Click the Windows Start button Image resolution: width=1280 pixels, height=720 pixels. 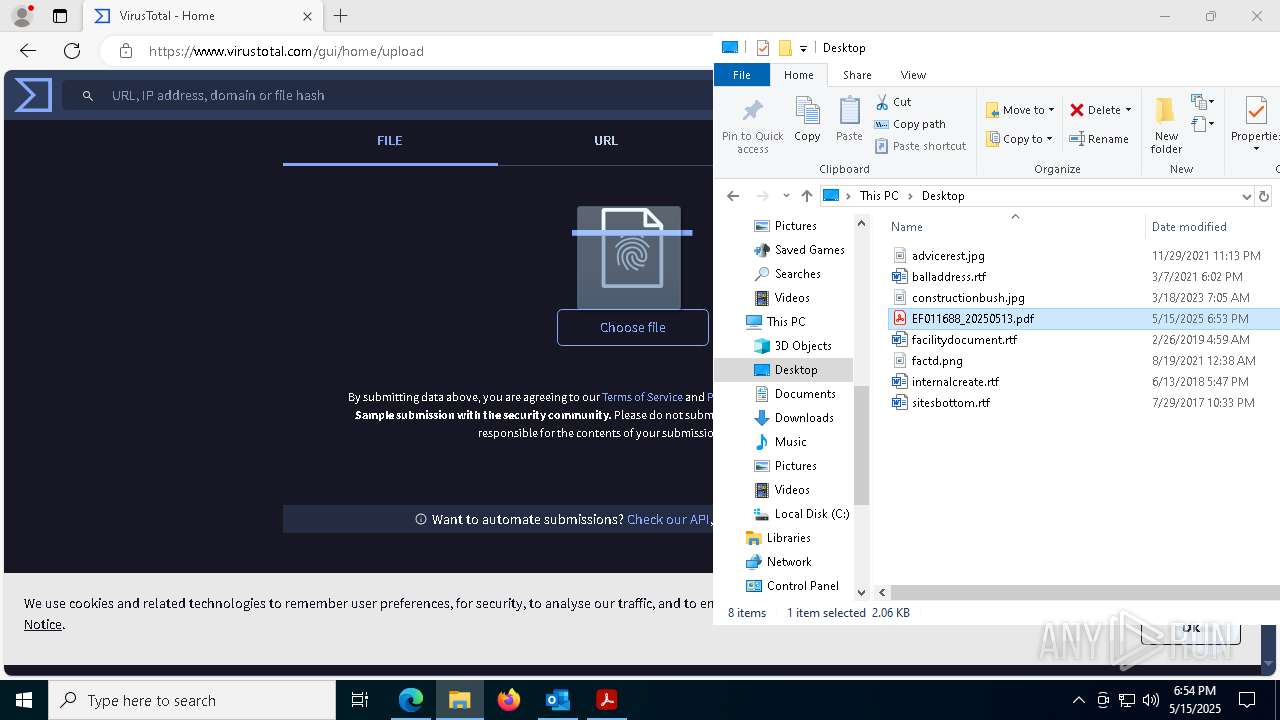pos(24,700)
